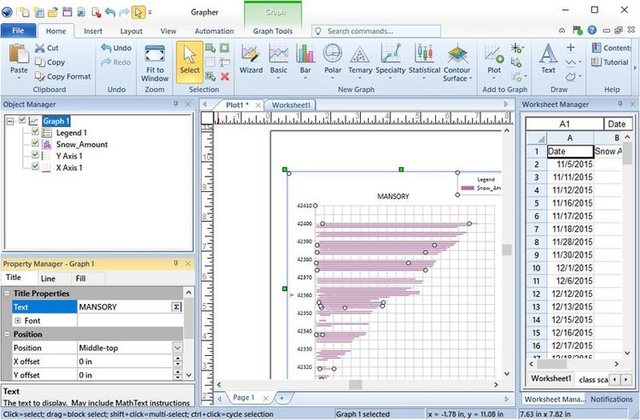Switch to the Graph Tools tab
This screenshot has height=420, width=640.
(273, 31)
